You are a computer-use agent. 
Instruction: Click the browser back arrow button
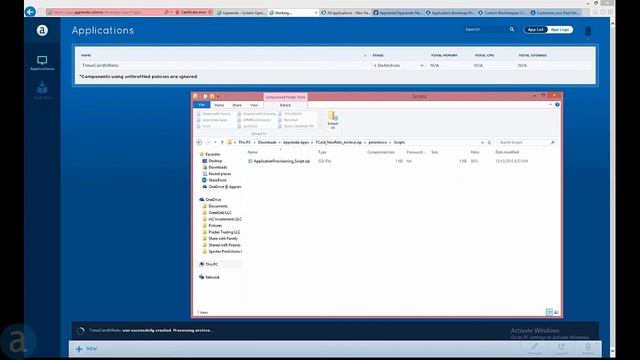click(x=30, y=12)
